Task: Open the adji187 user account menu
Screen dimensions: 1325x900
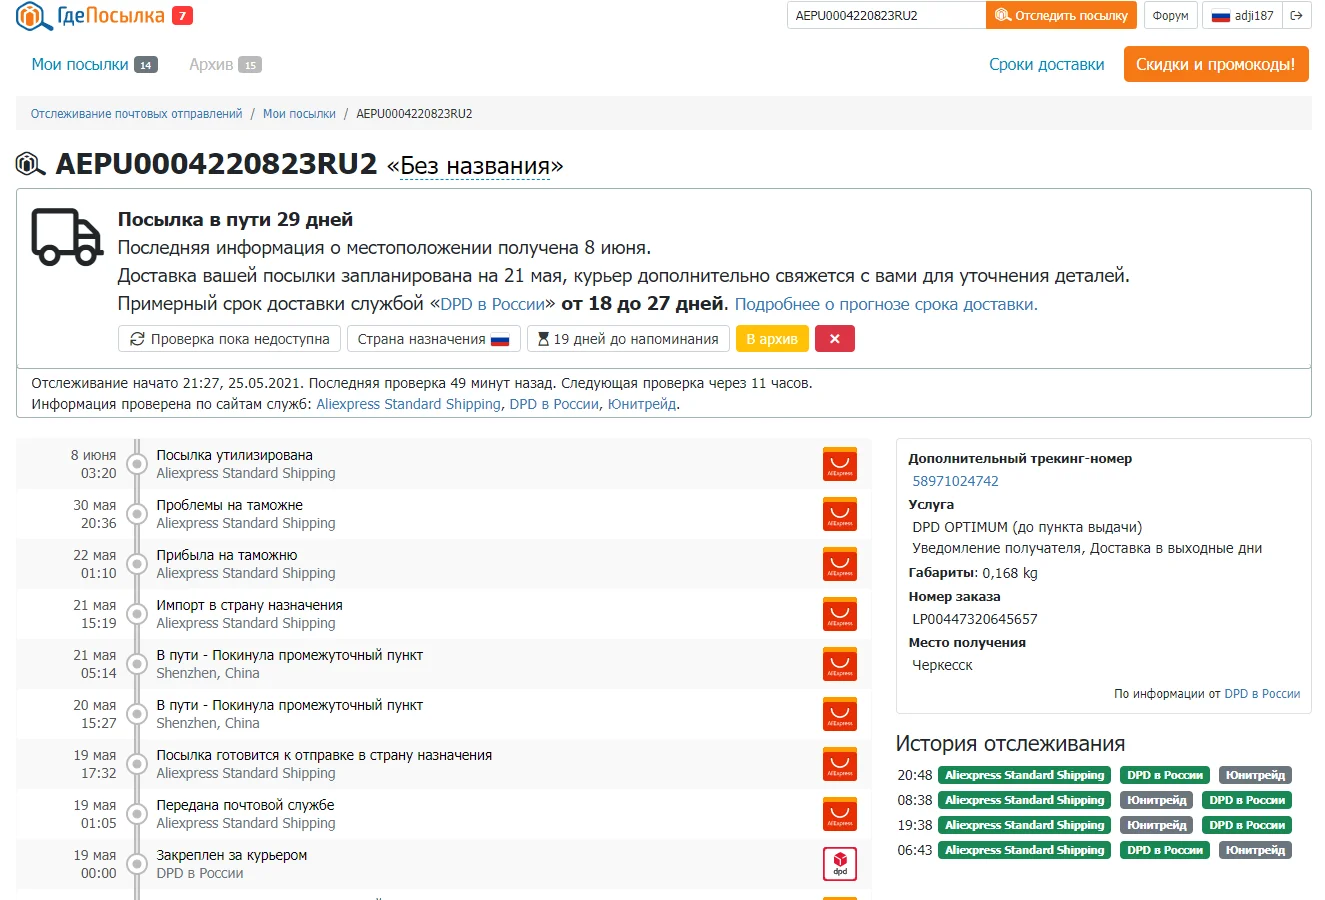Action: pos(1242,15)
